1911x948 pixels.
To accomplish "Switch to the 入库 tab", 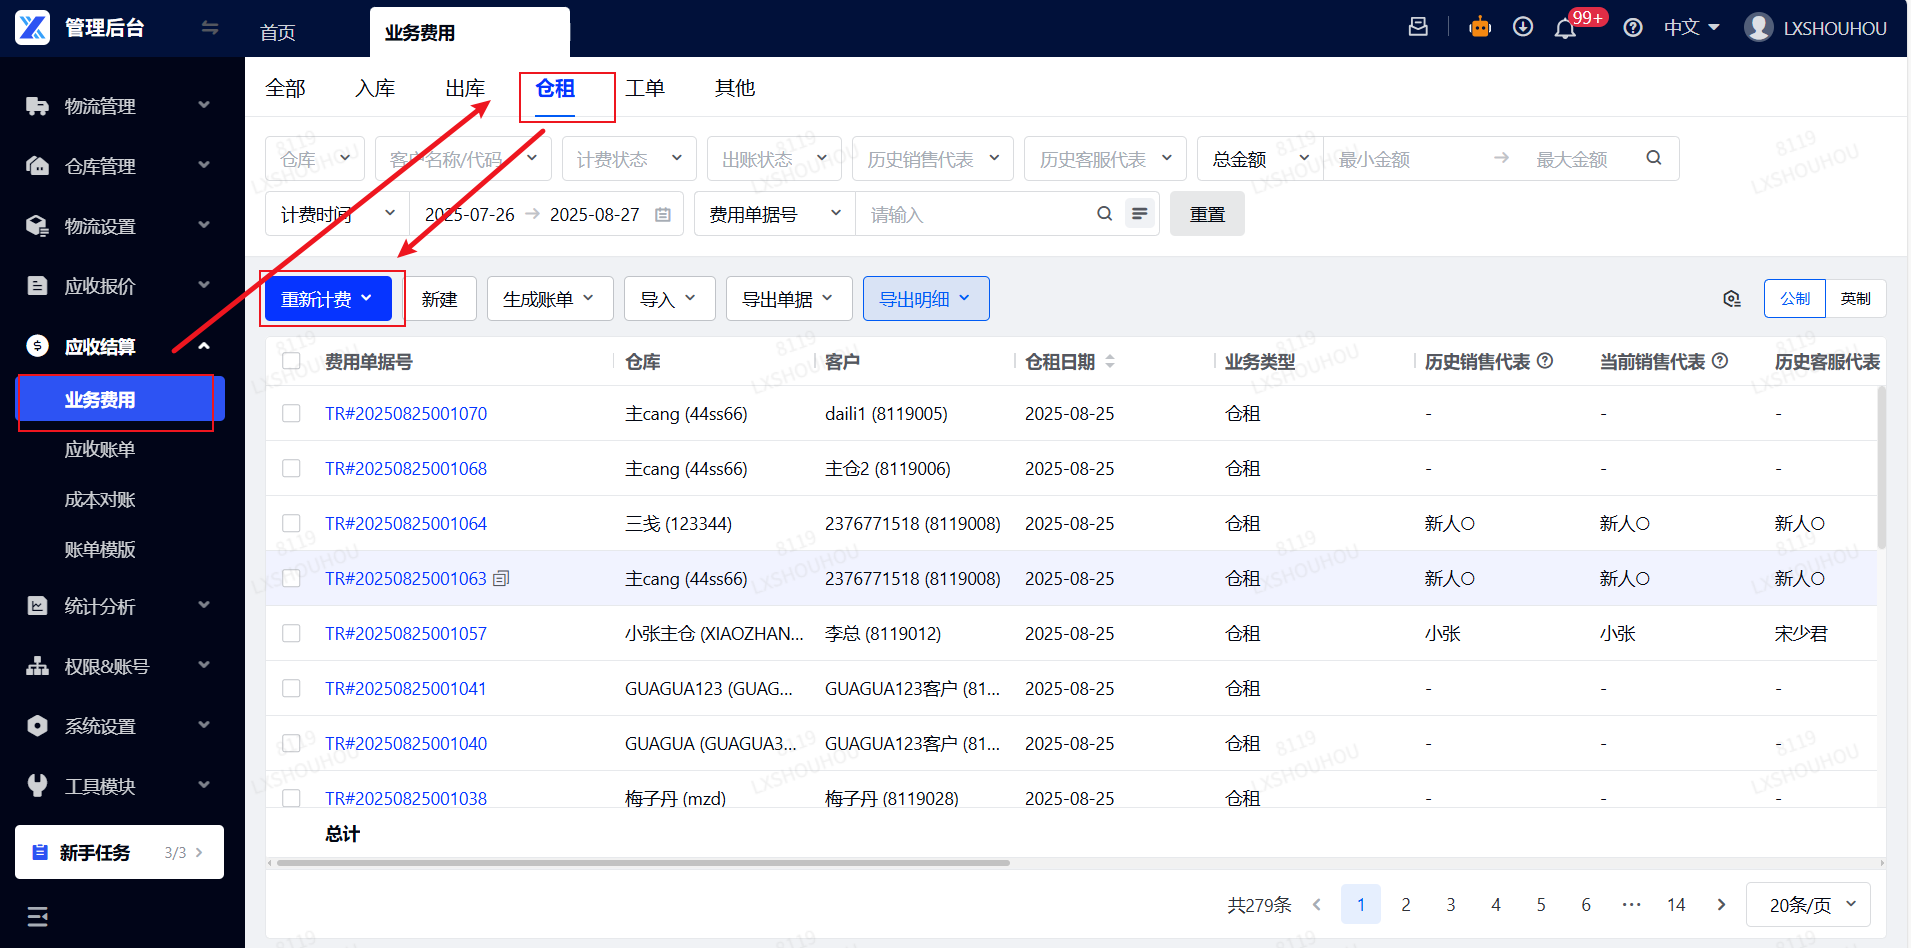I will [375, 88].
